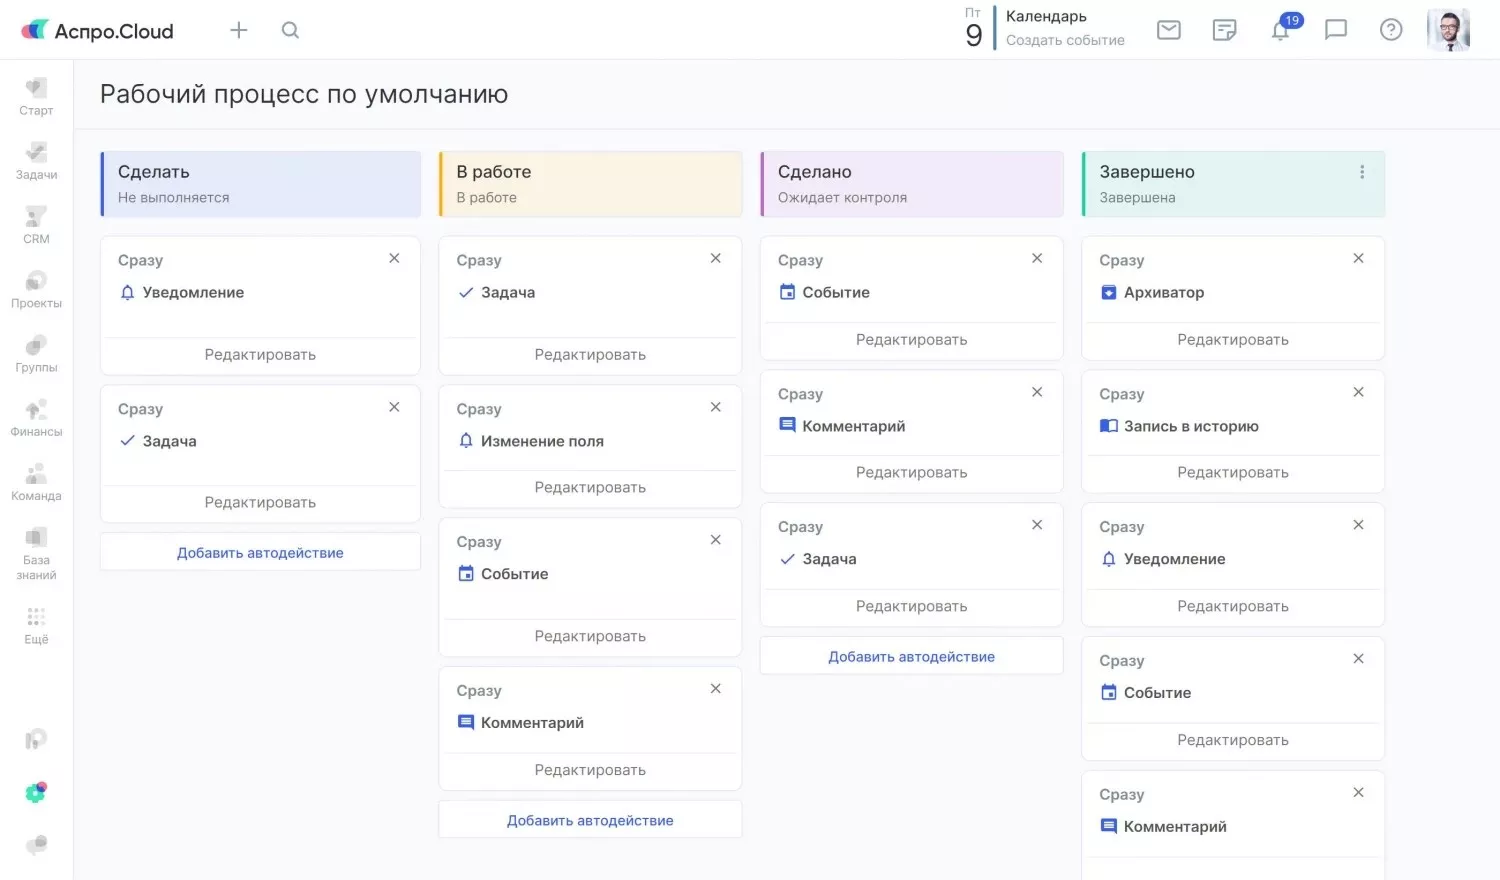
Task: Remove the Архиватор action card
Action: [1358, 258]
